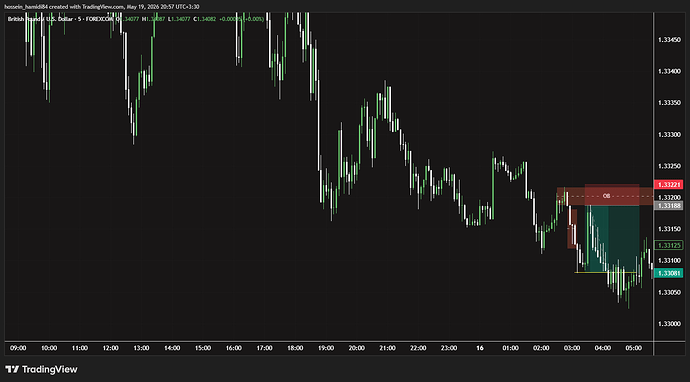This screenshot has height=382, width=690.
Task: Click the 18:00 time axis label
Action: 295,348
